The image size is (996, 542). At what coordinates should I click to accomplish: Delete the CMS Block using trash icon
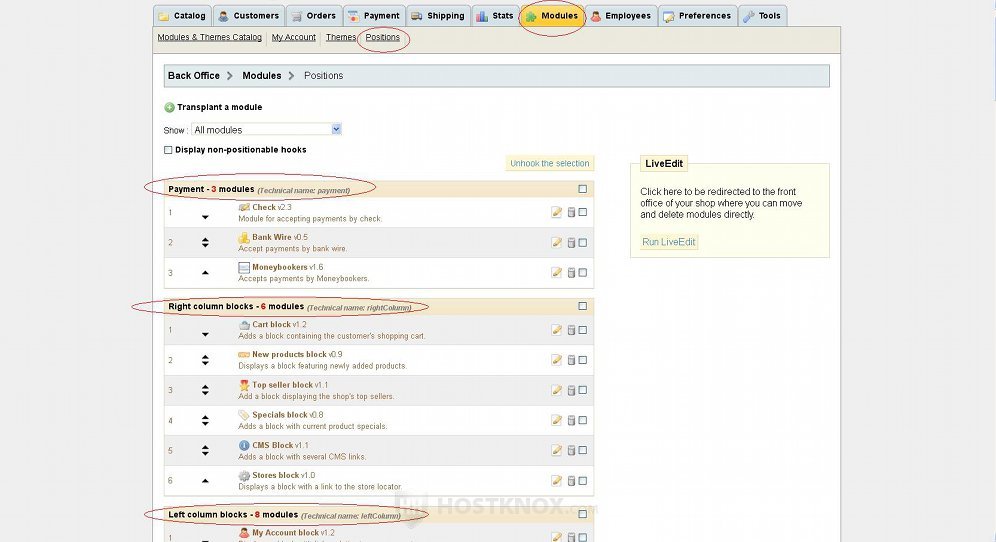[571, 450]
